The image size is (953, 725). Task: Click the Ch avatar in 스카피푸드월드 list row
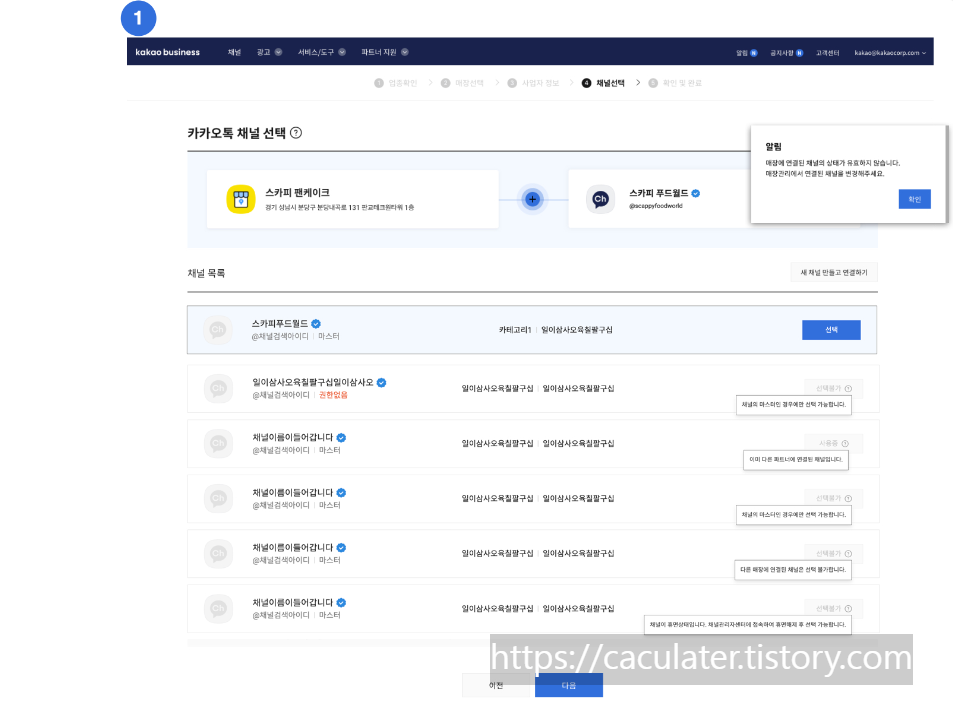(218, 330)
